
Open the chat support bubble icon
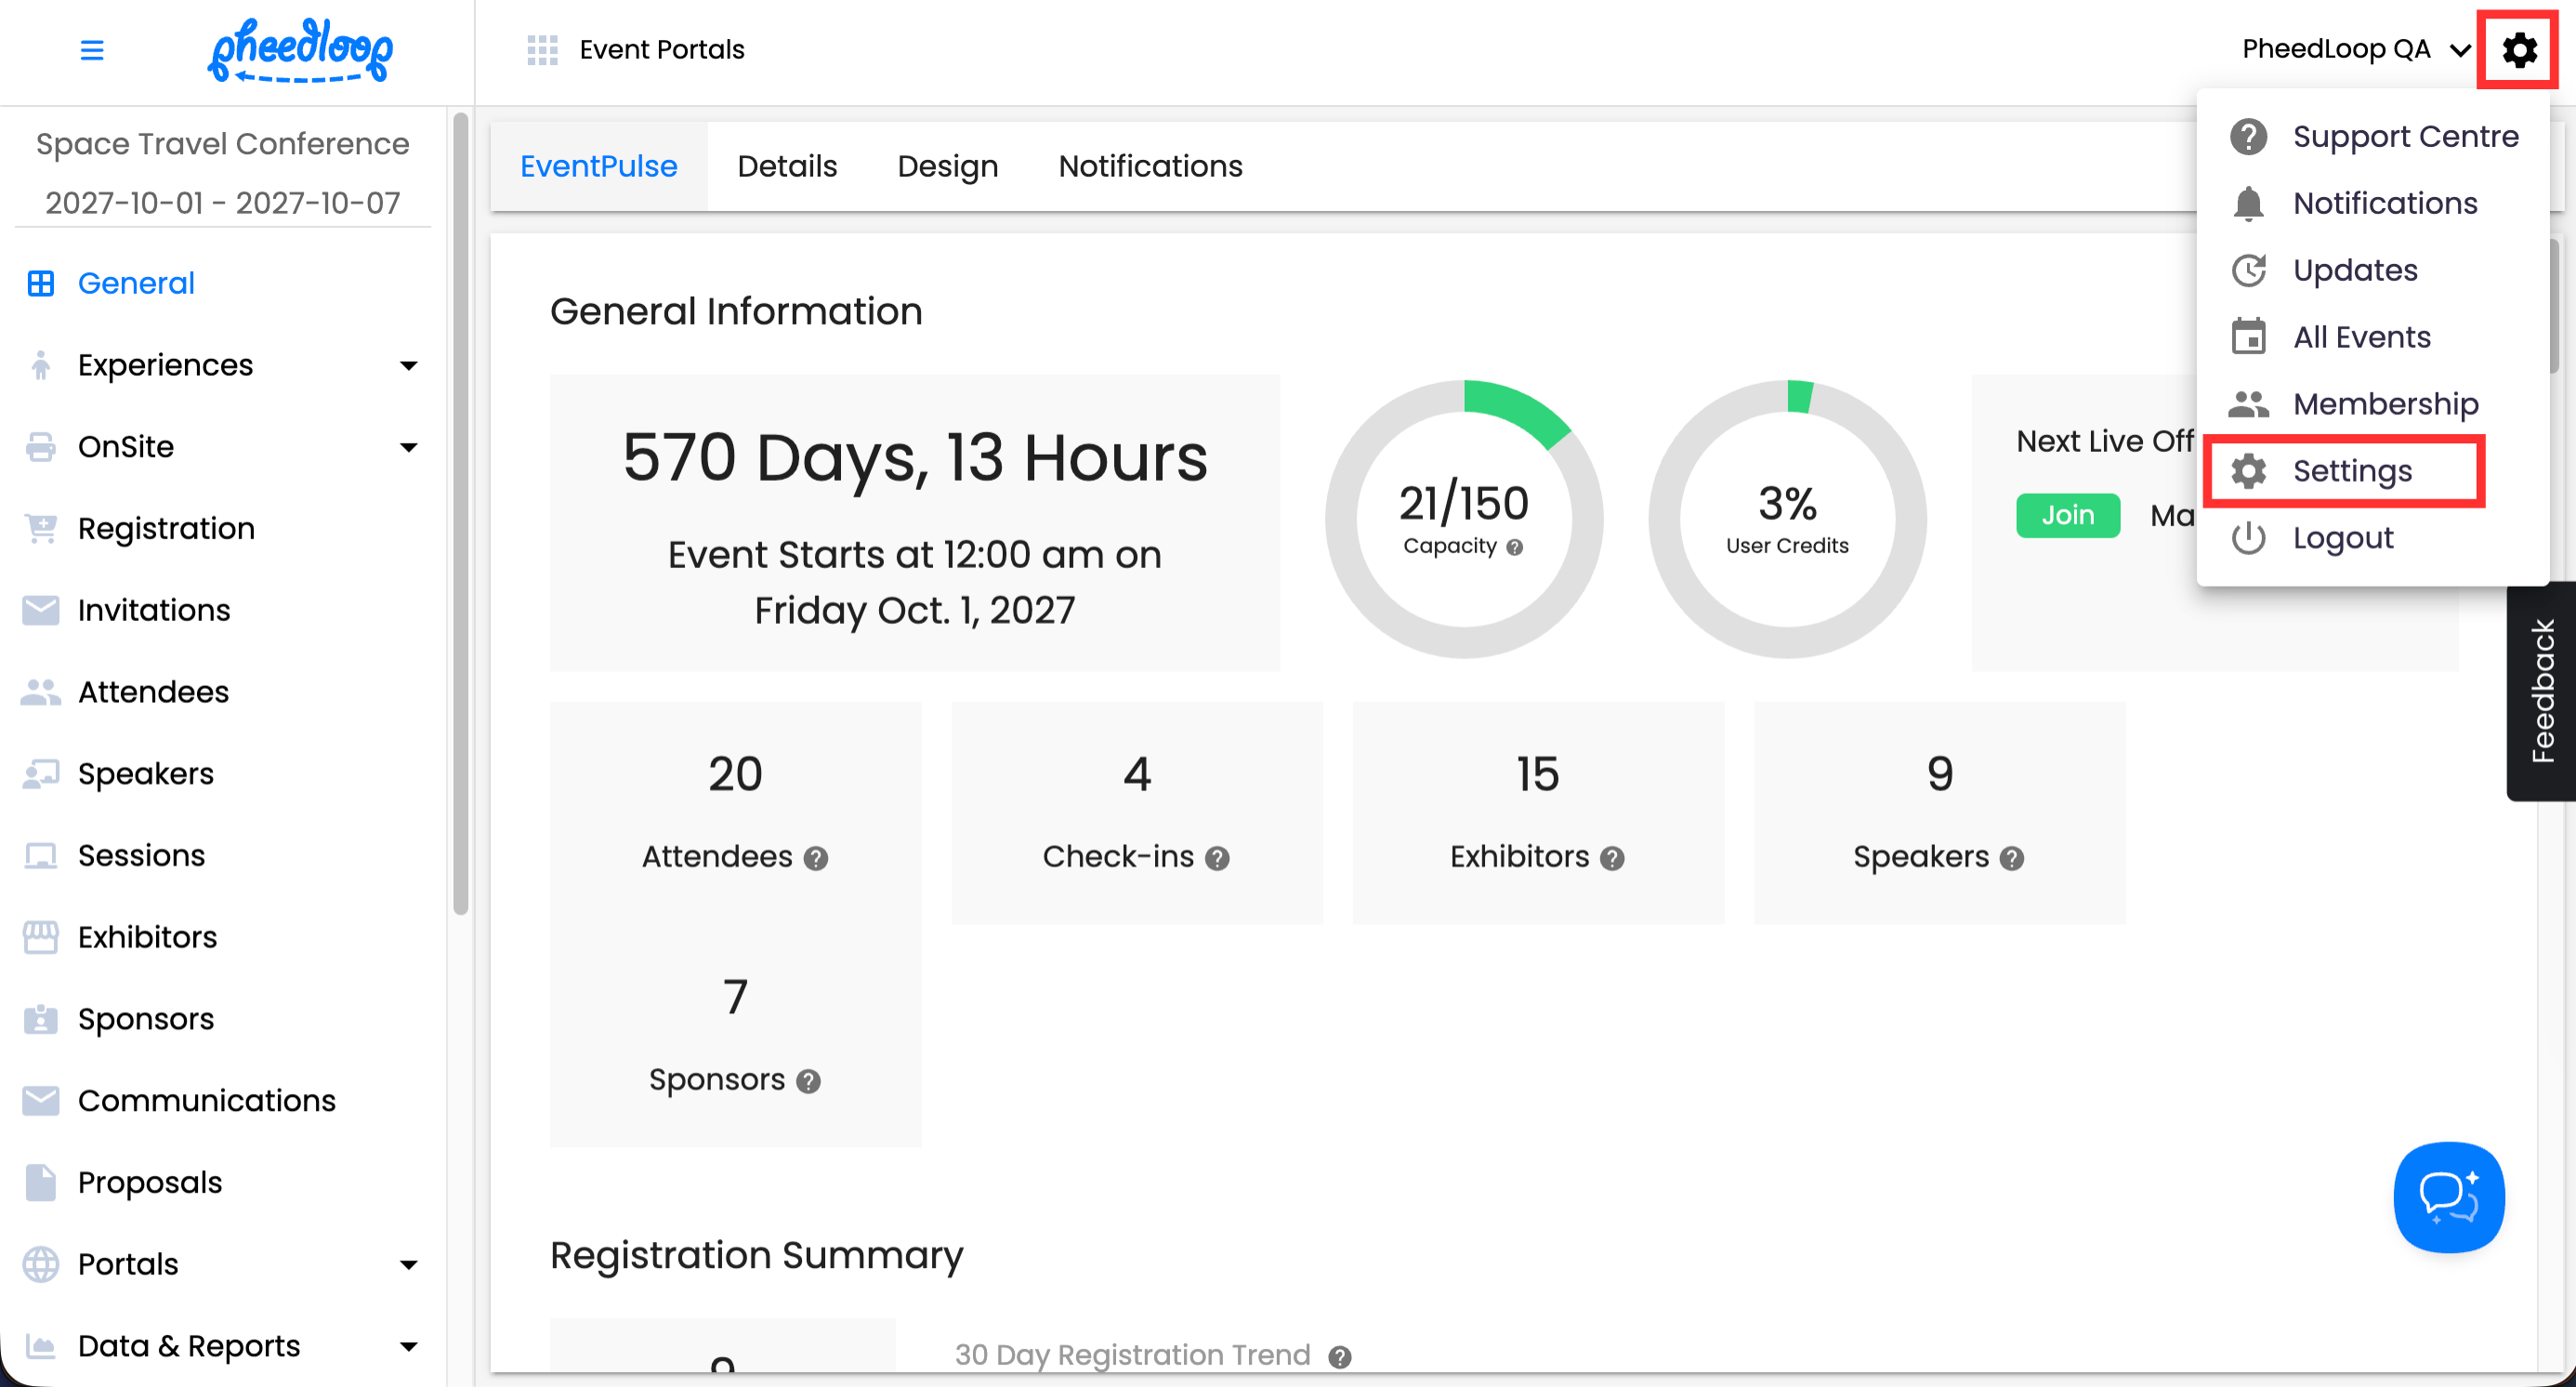[2448, 1196]
